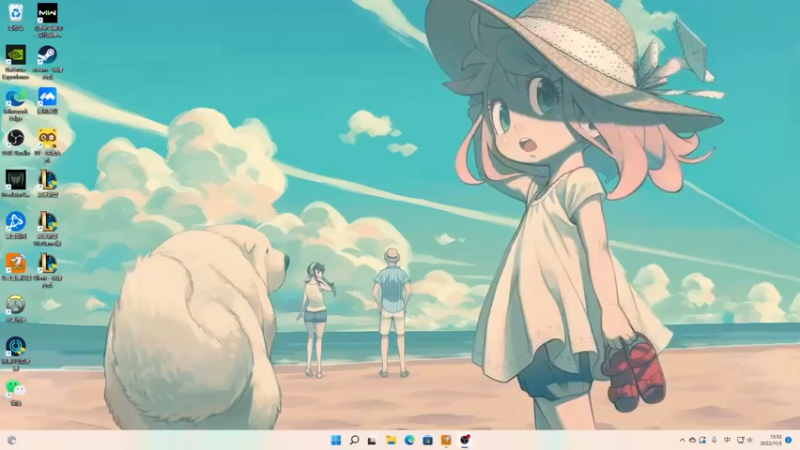This screenshot has width=800, height=450.
Task: Open Microsoft Store from the taskbar
Action: [x=428, y=440]
